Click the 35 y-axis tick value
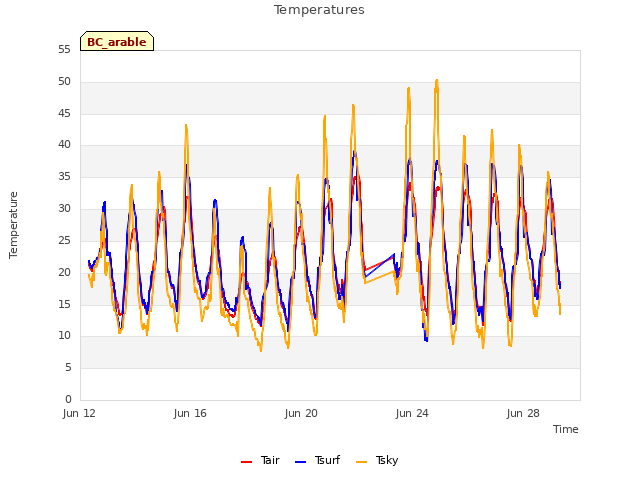This screenshot has width=640, height=480. click(64, 176)
